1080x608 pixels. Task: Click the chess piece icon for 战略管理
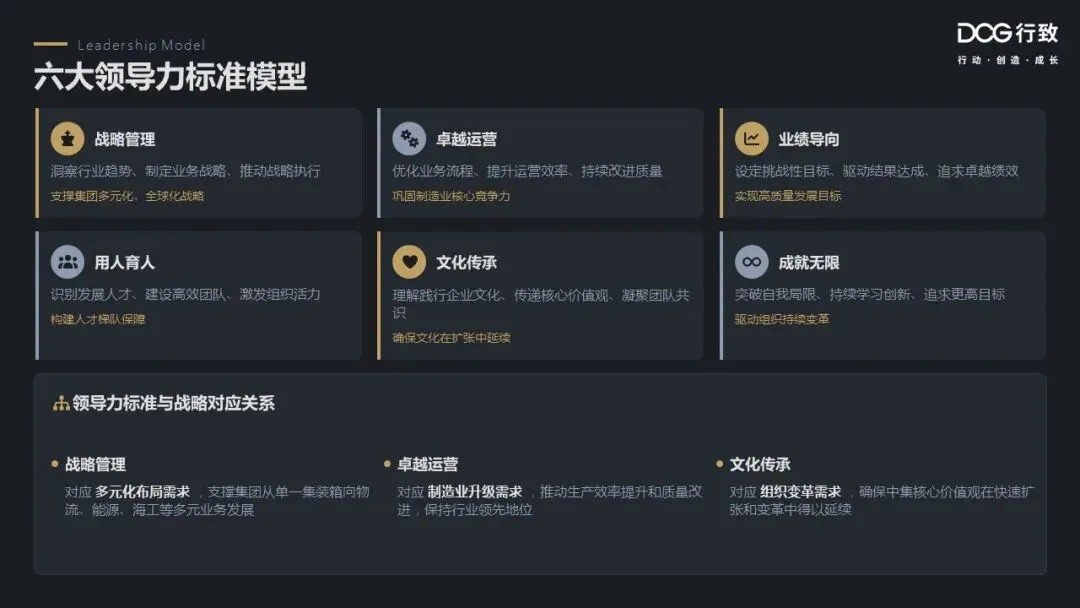(x=68, y=138)
